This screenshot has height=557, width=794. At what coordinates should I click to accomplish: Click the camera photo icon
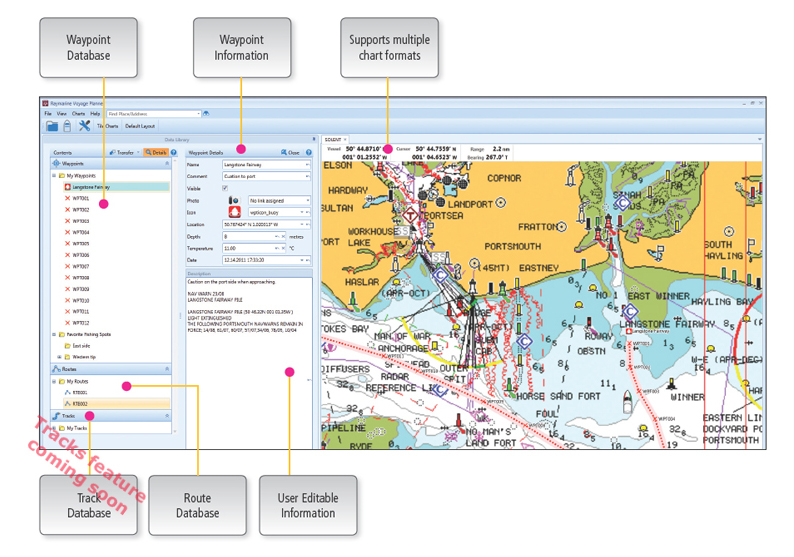233,201
